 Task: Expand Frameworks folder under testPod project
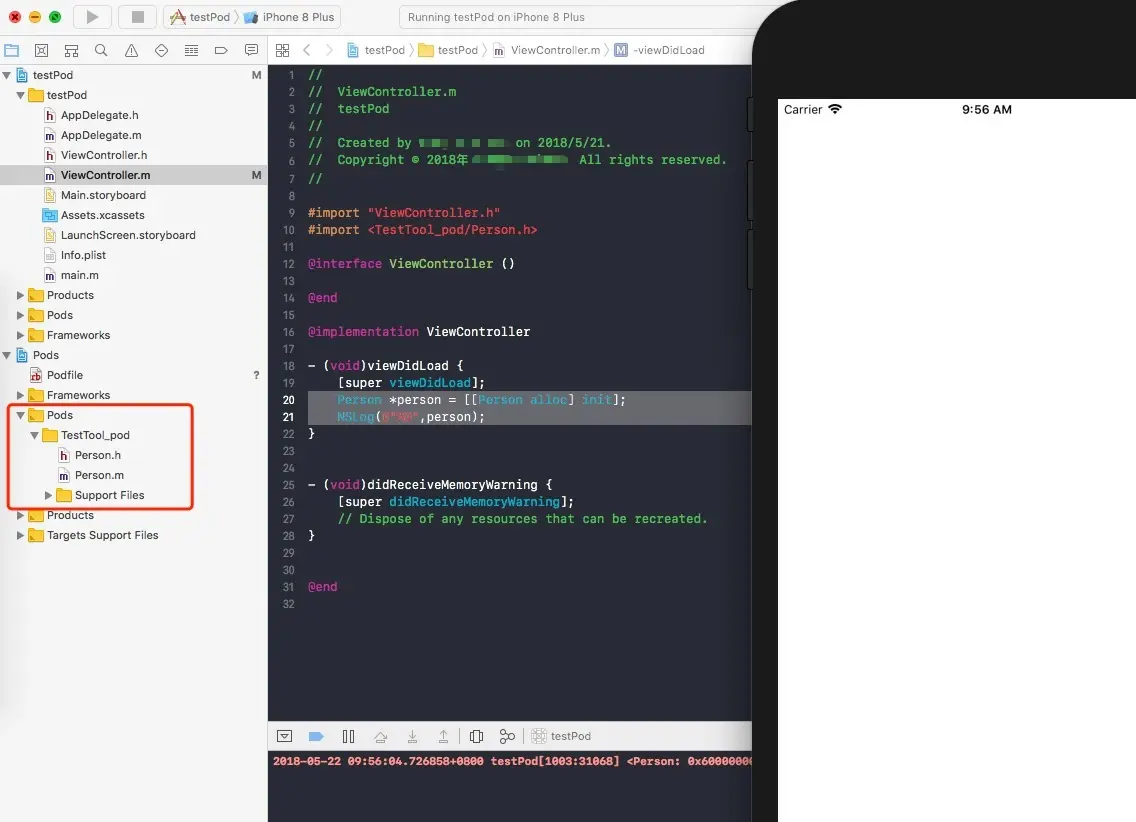[x=20, y=335]
